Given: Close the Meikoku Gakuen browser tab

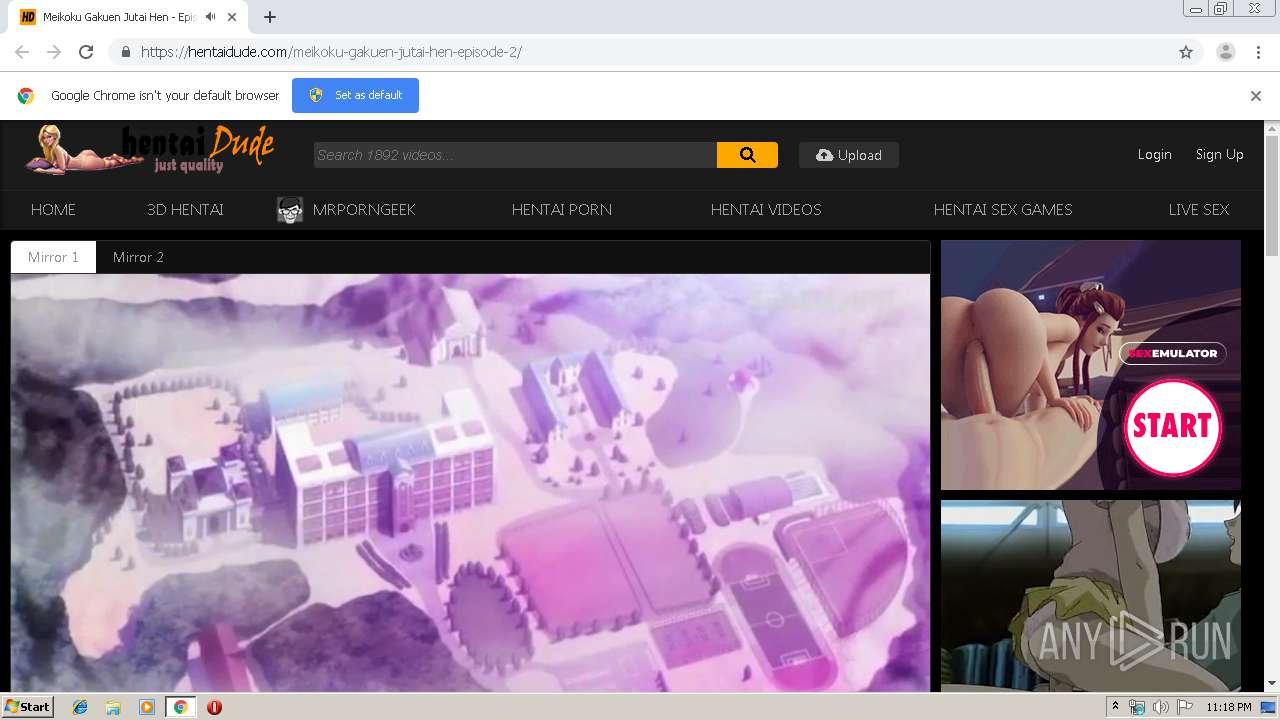Looking at the screenshot, I should pos(234,17).
